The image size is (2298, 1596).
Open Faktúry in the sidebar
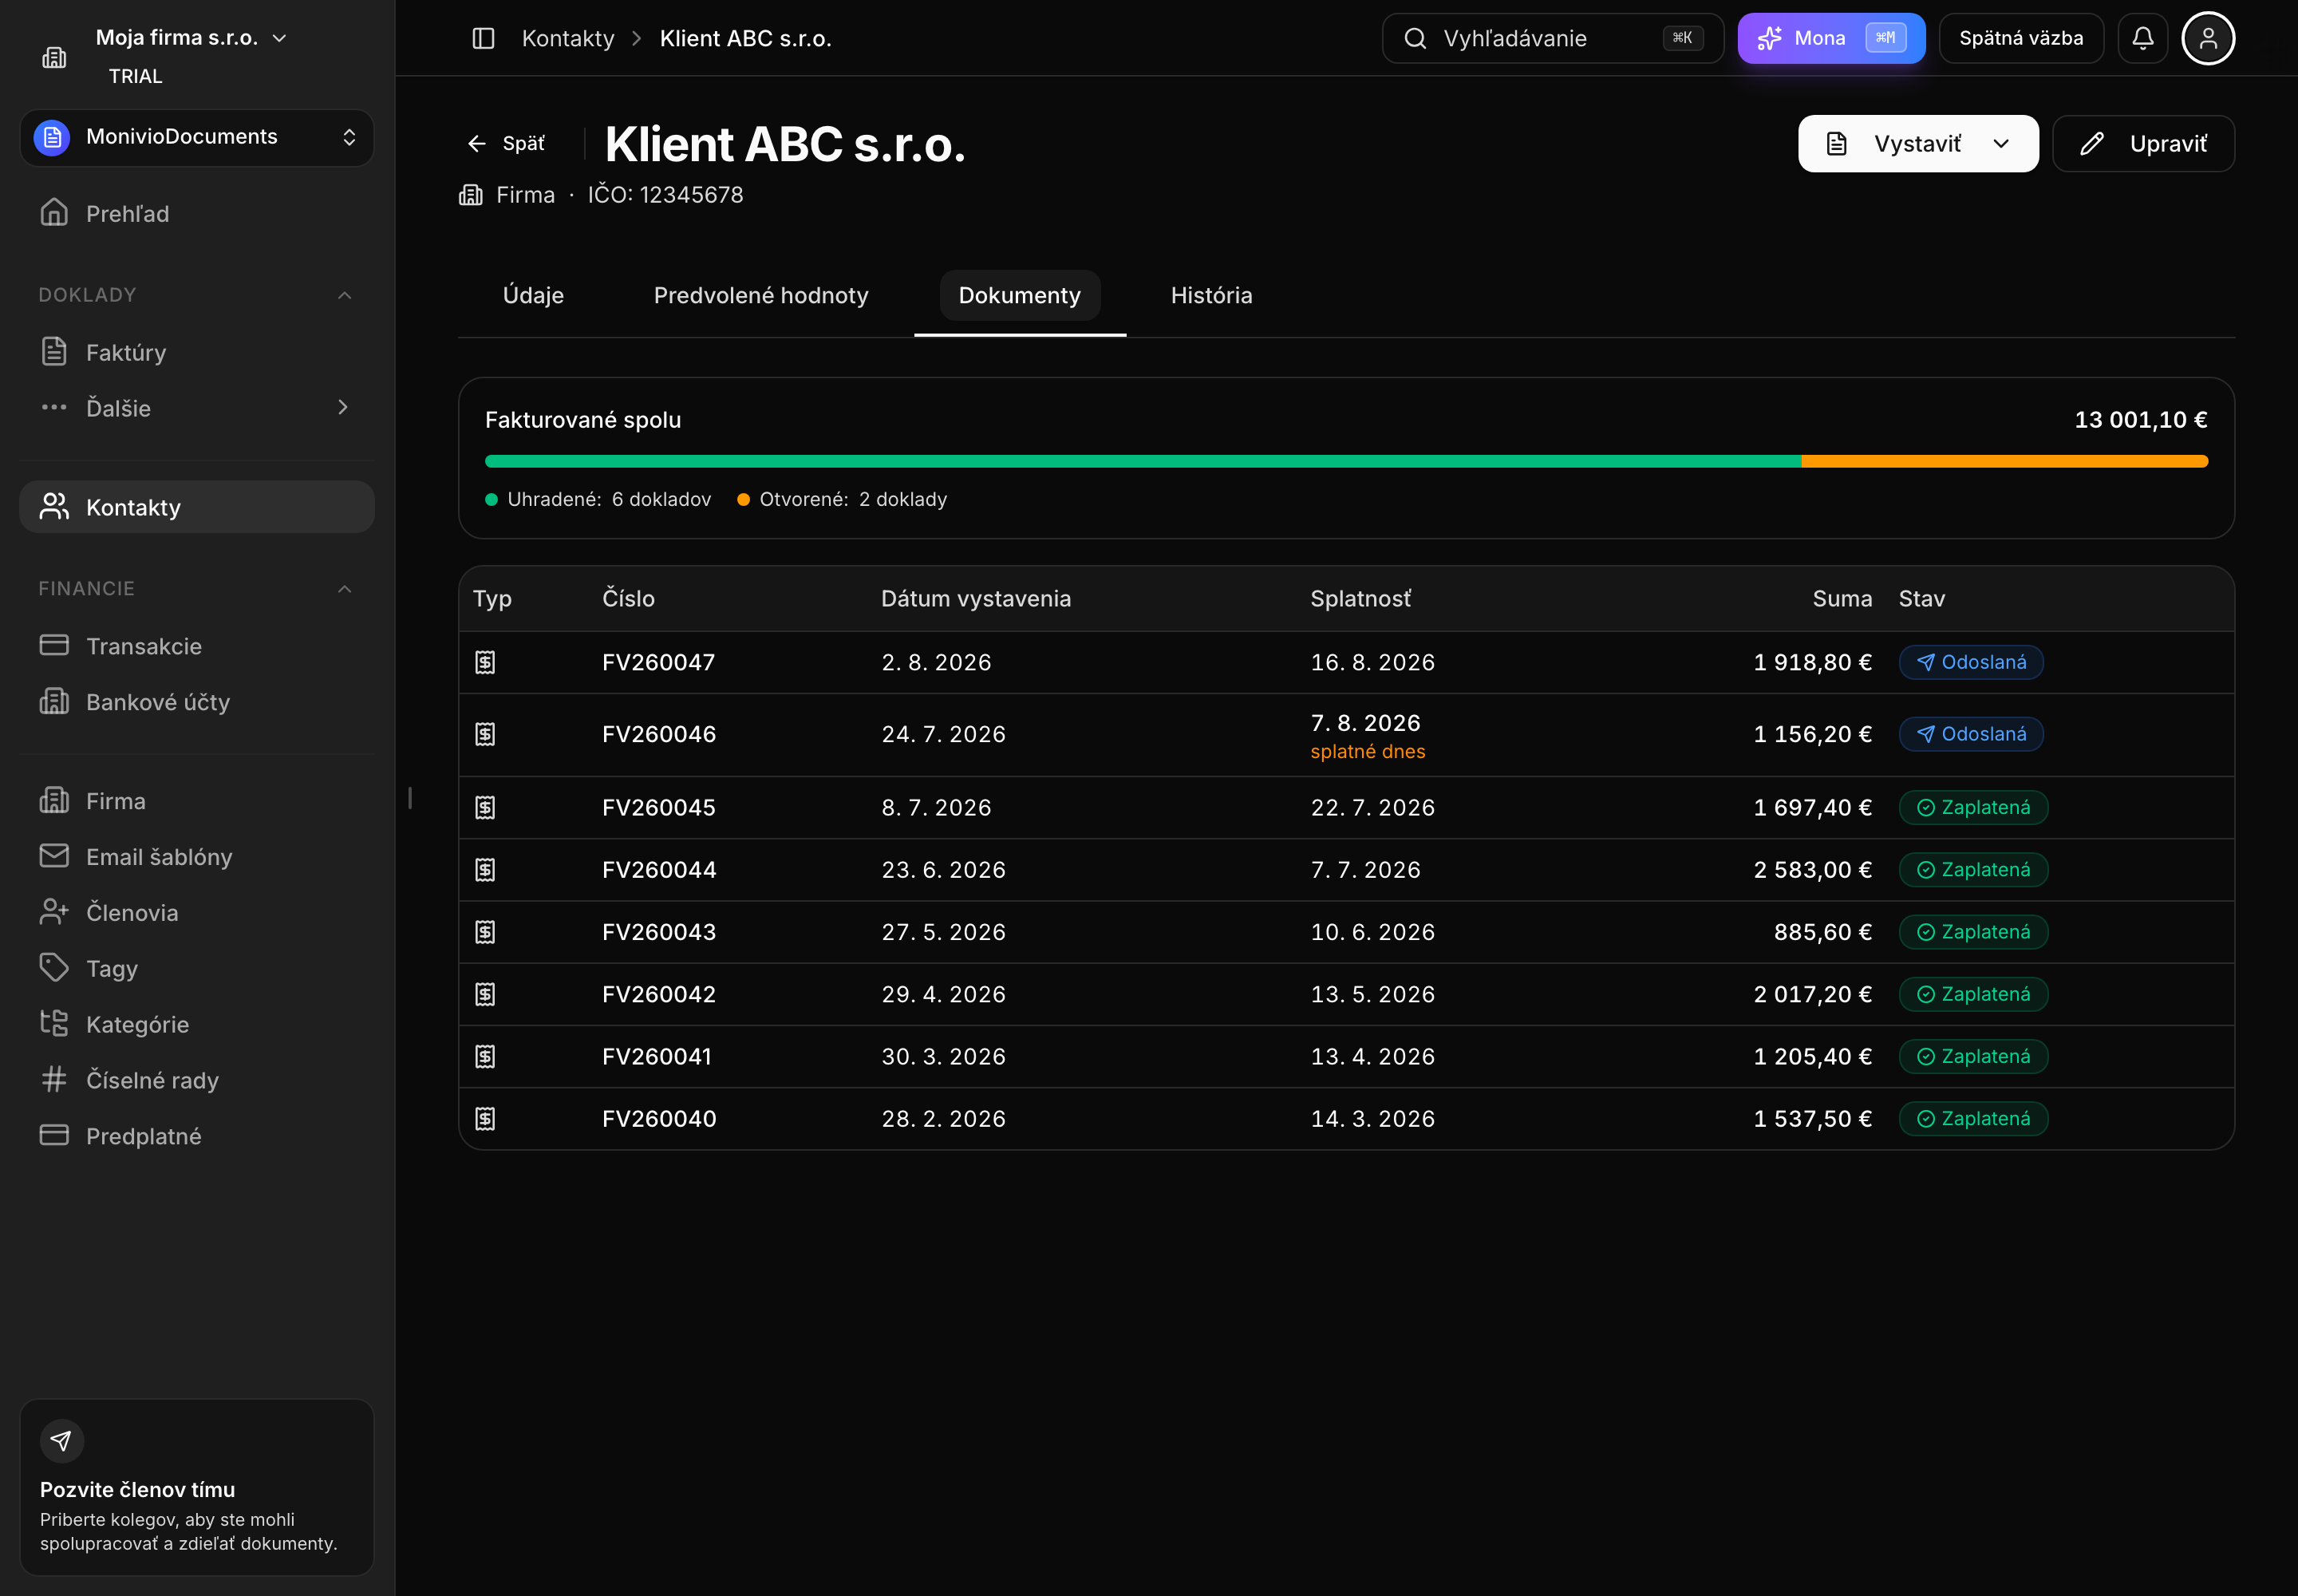tap(197, 352)
